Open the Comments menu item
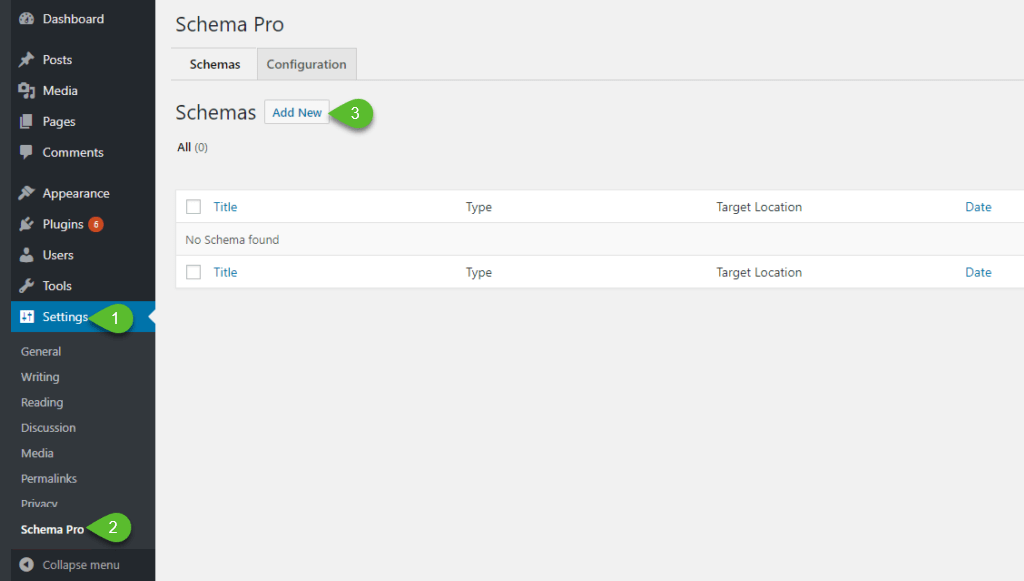The image size is (1024, 581). (x=73, y=152)
